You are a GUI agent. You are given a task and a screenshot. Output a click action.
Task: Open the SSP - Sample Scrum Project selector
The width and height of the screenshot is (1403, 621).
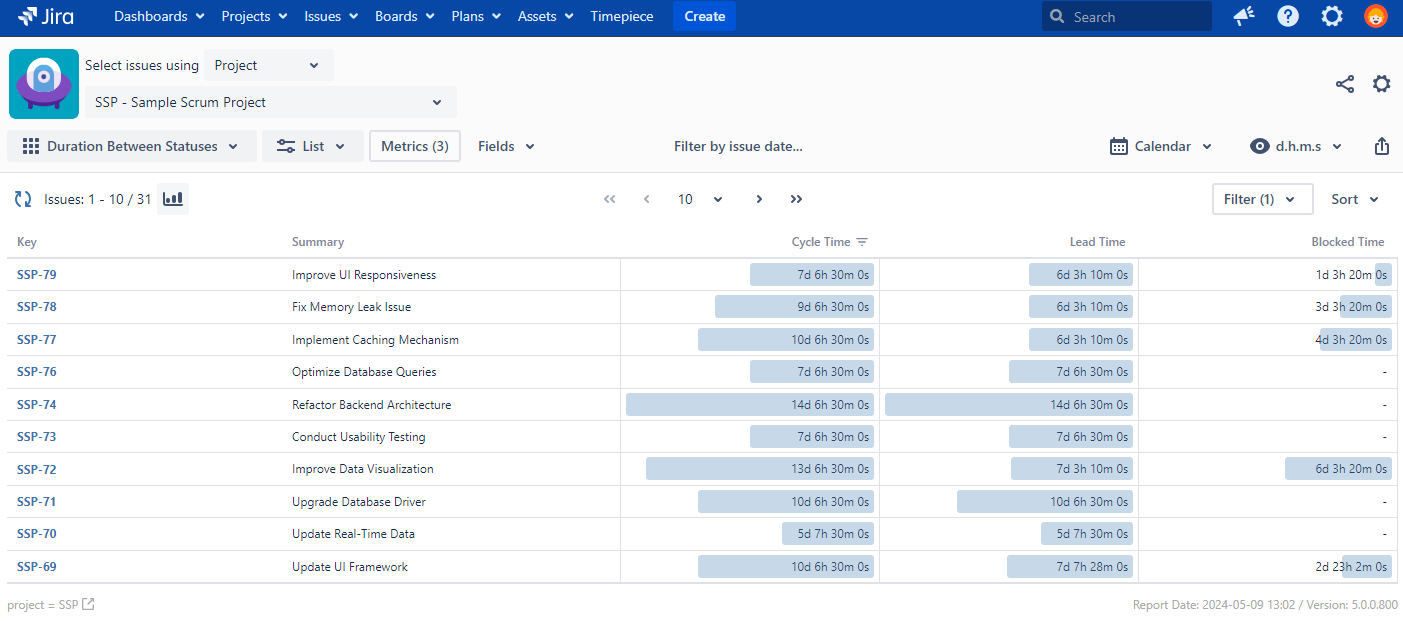click(270, 102)
